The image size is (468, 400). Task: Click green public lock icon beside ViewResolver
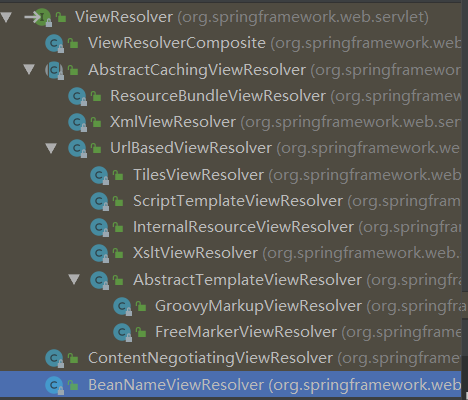coord(61,17)
